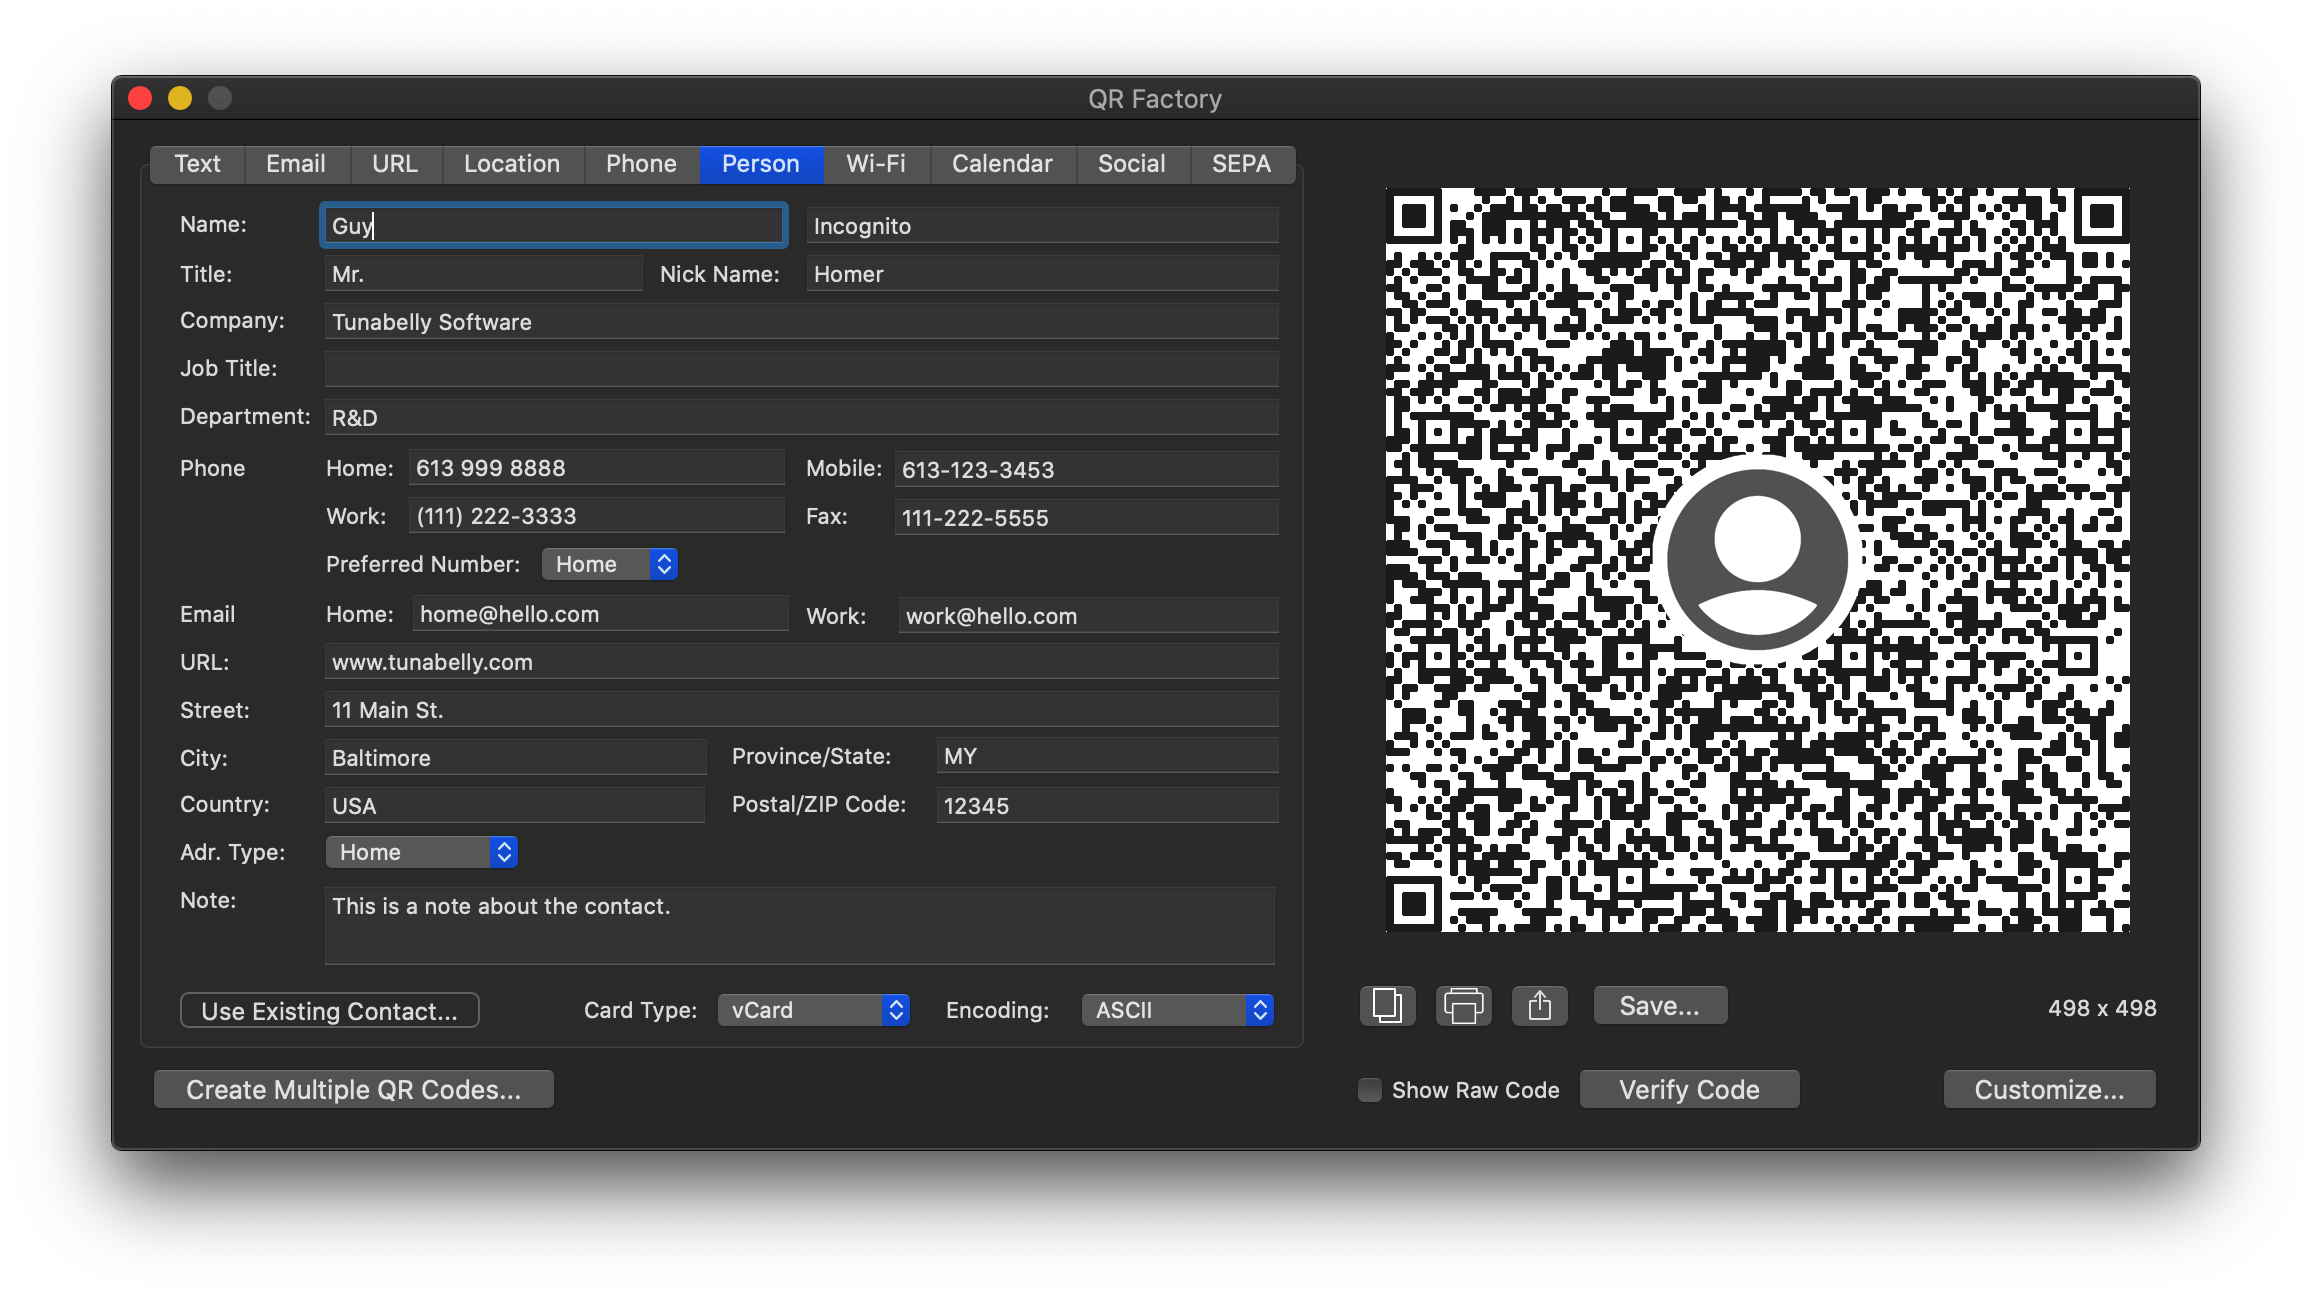
Task: Edit the Province/State field MY
Action: [x=1107, y=755]
